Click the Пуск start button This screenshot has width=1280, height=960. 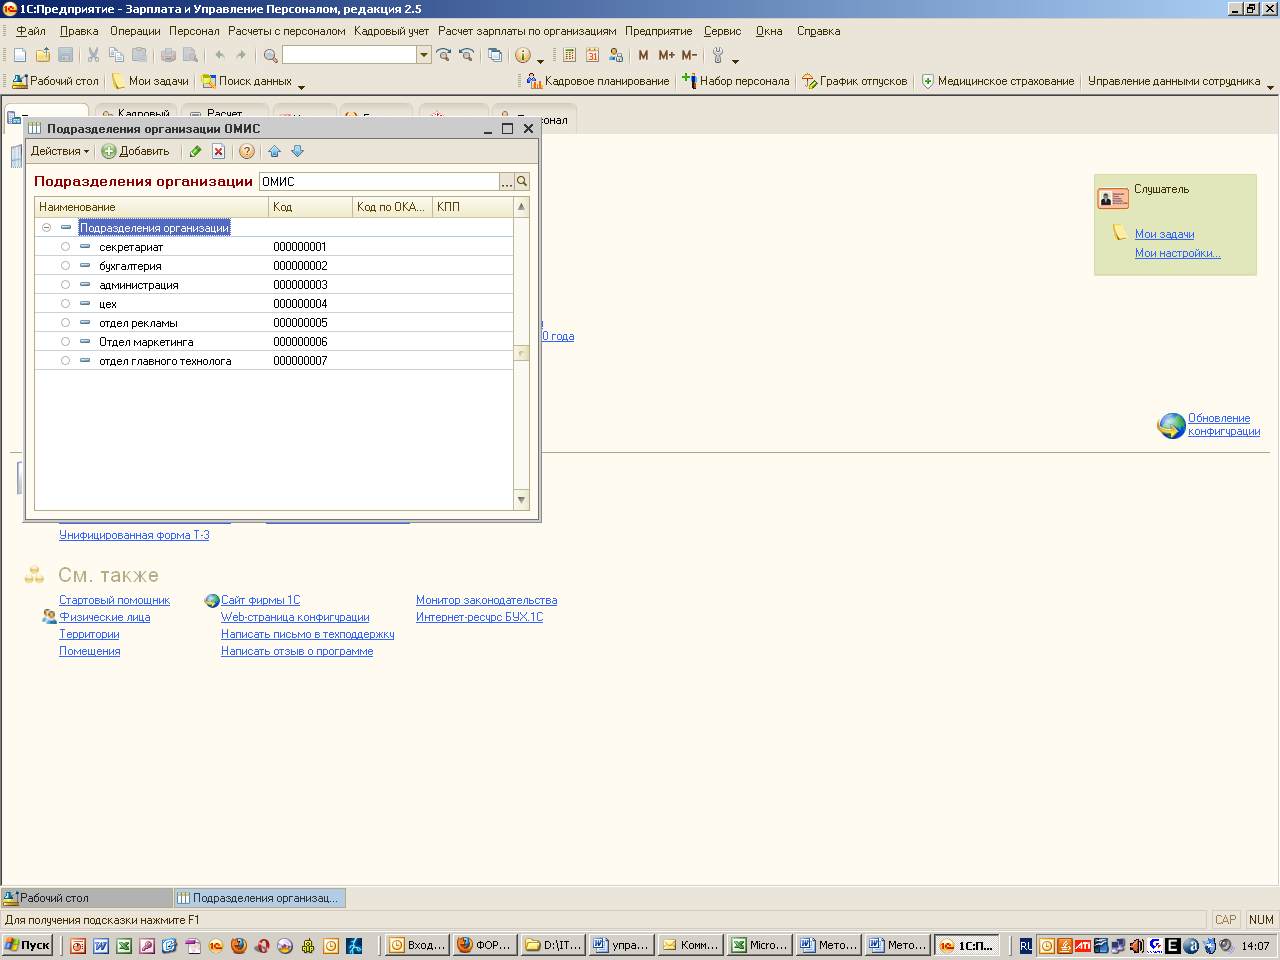[x=28, y=945]
